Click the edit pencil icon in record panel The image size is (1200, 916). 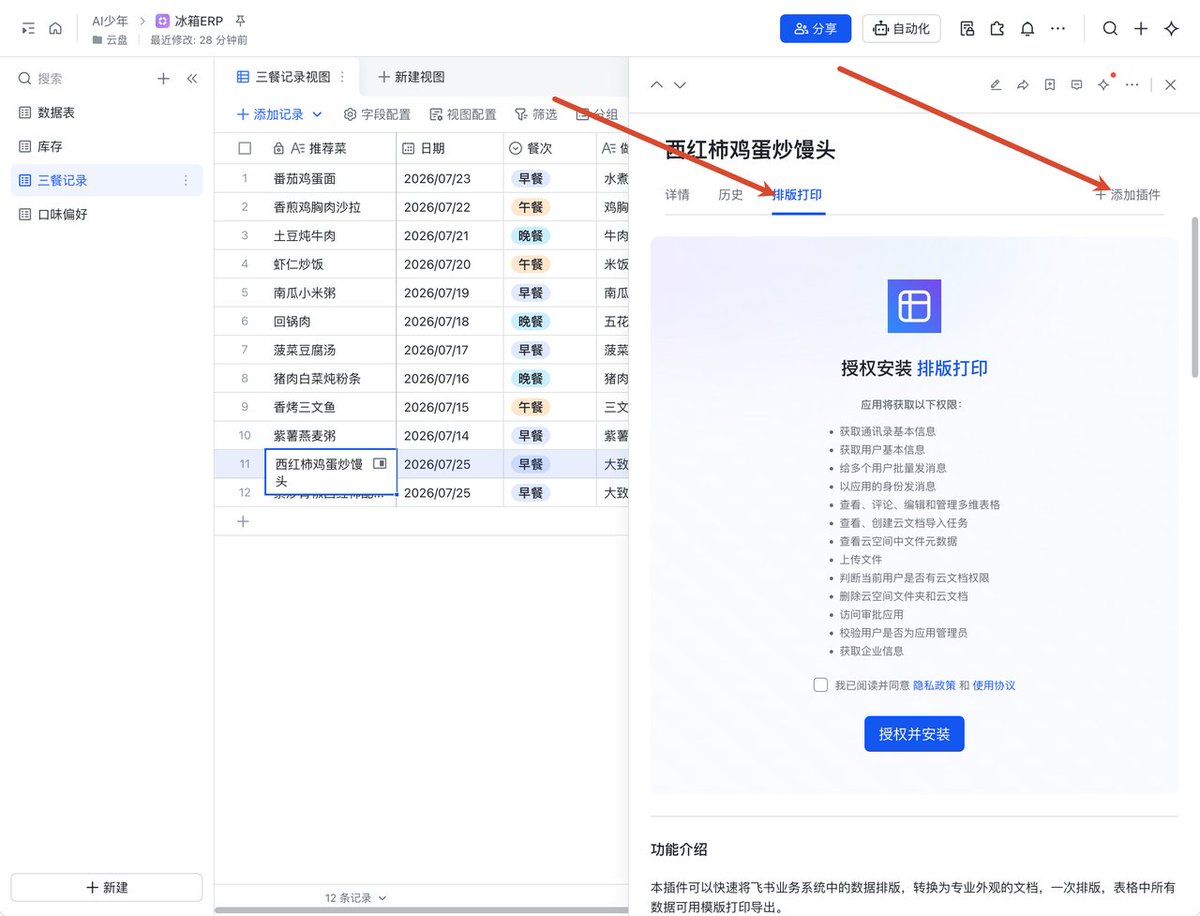[995, 85]
